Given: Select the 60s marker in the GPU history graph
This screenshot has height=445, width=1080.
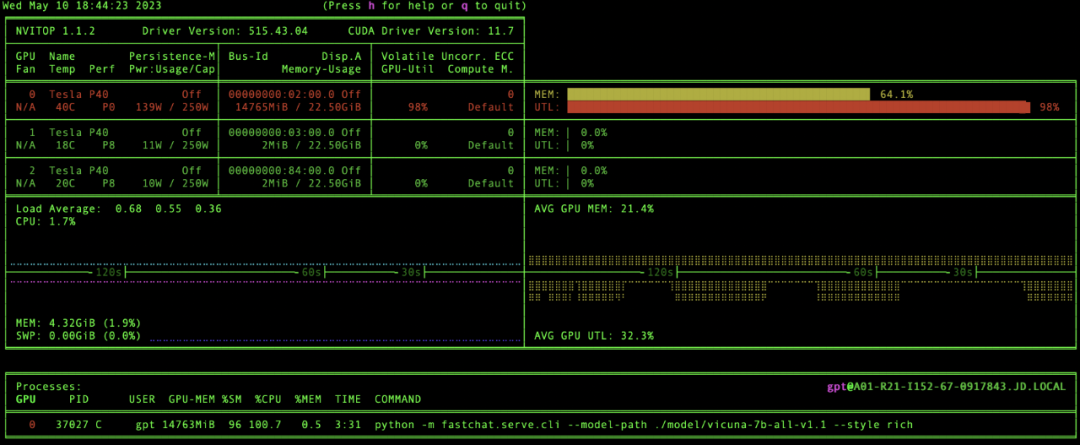Looking at the screenshot, I should click(x=863, y=273).
